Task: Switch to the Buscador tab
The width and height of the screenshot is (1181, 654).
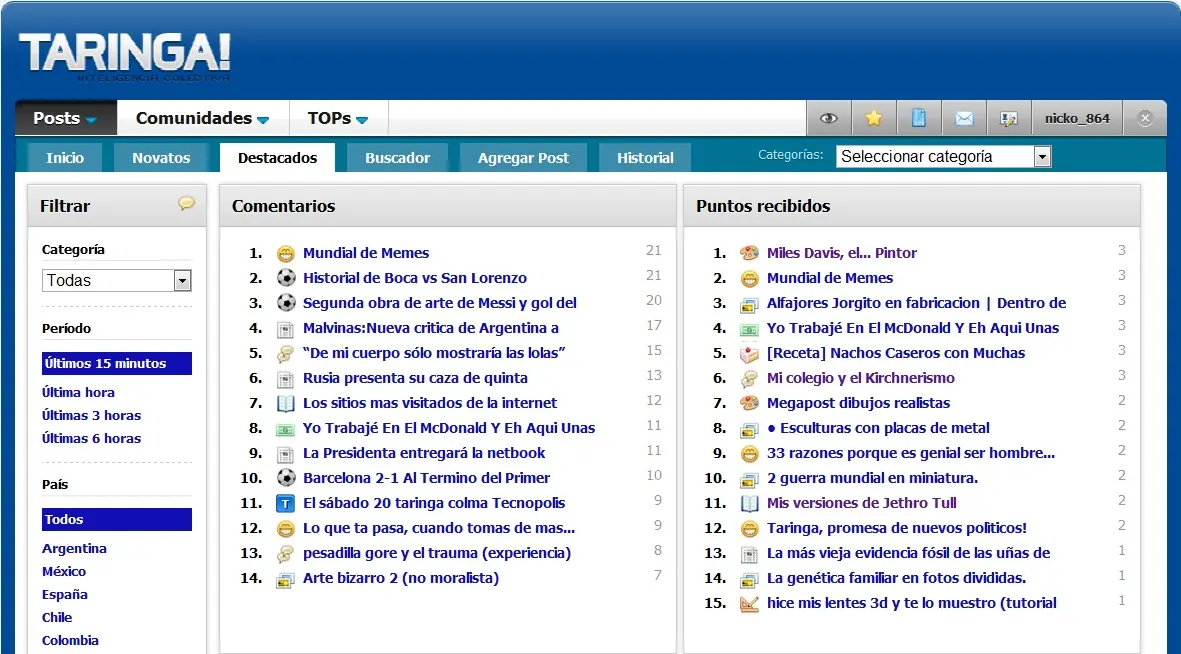Action: 398,158
